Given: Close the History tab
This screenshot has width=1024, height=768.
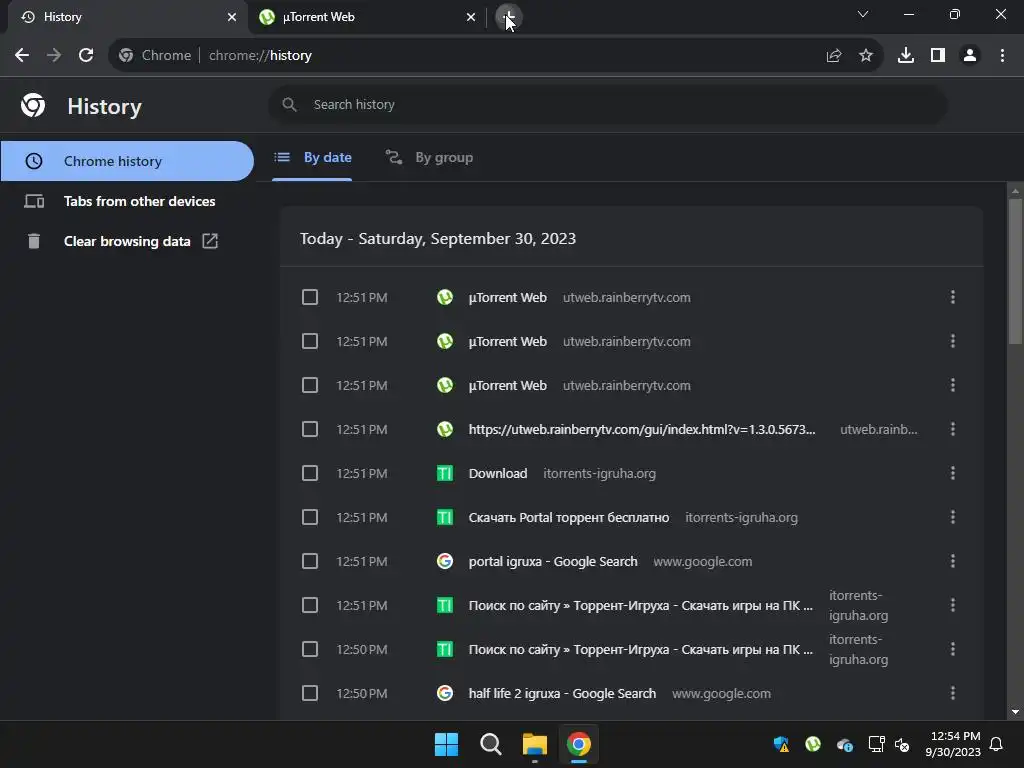Looking at the screenshot, I should pyautogui.click(x=232, y=17).
